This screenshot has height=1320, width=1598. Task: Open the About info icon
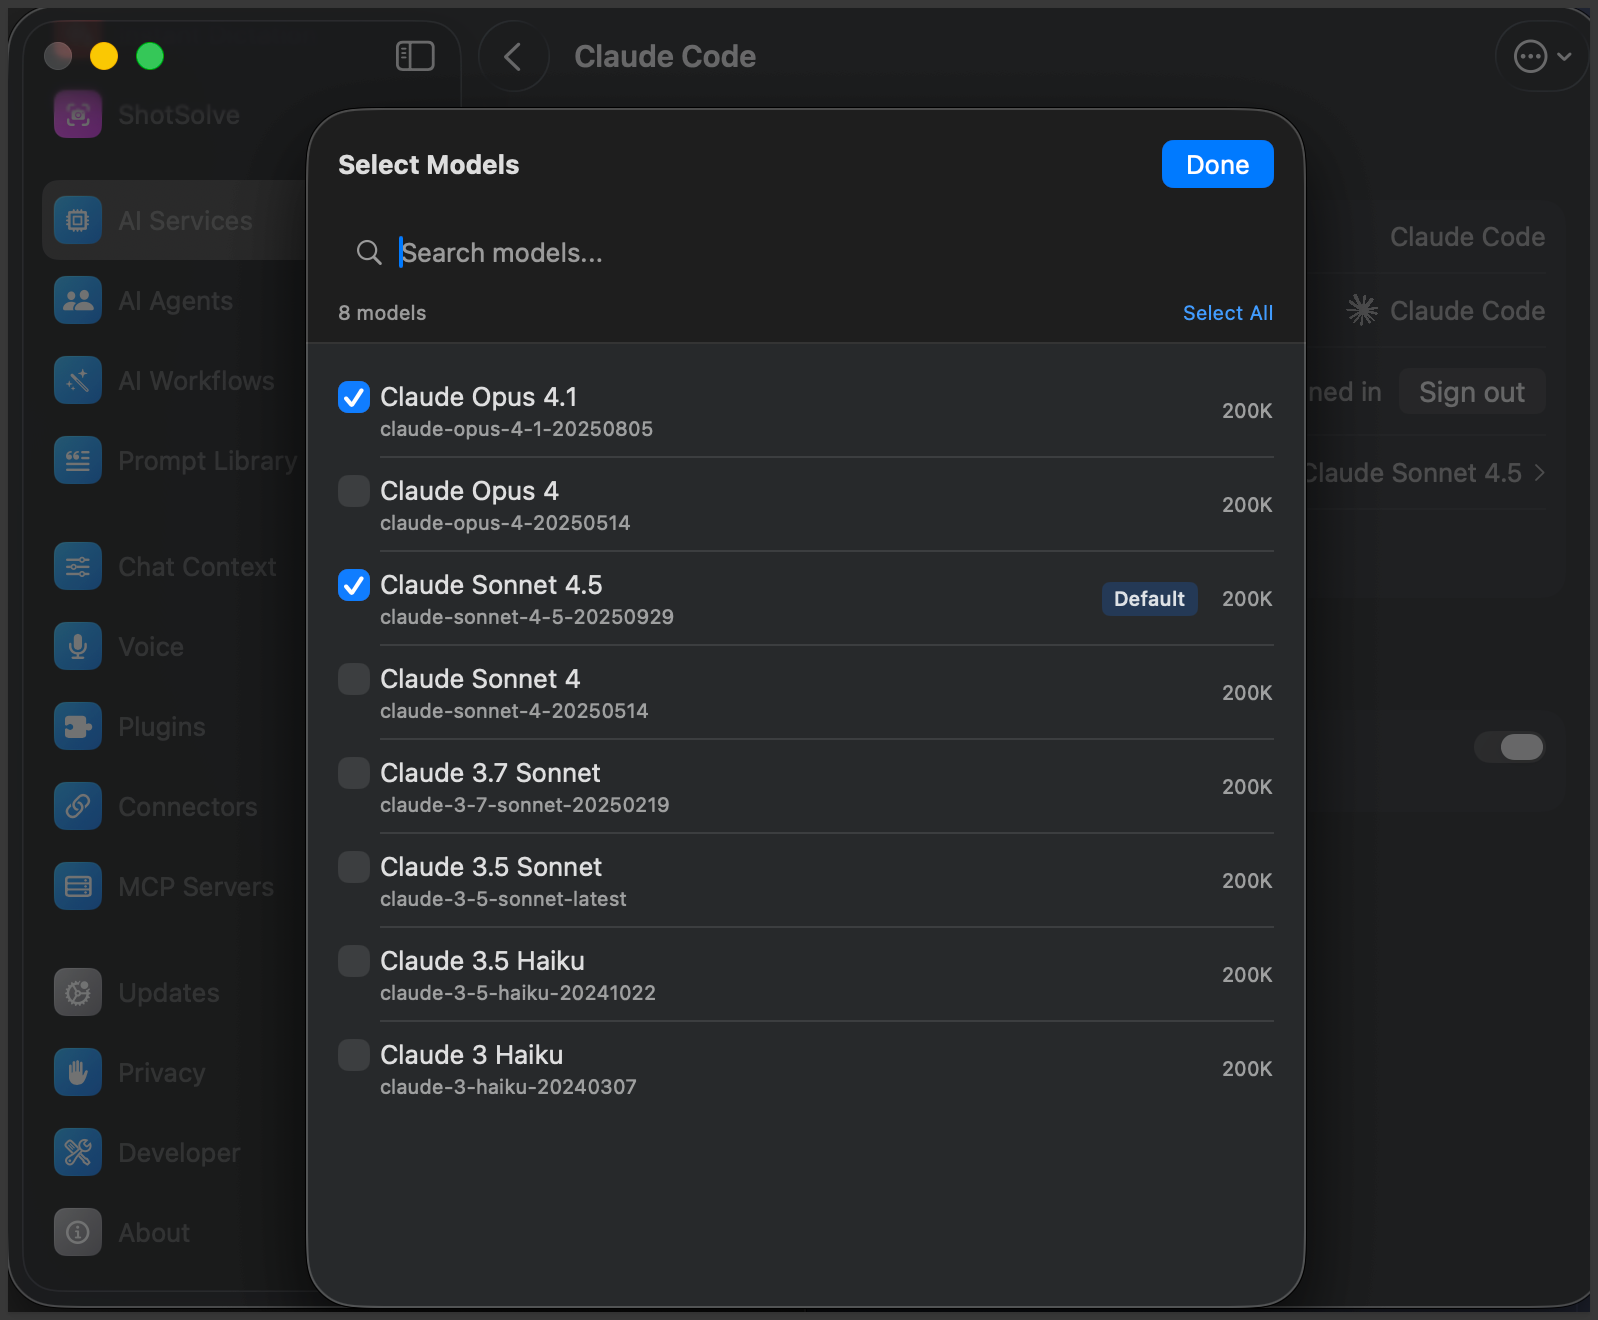tap(78, 1232)
